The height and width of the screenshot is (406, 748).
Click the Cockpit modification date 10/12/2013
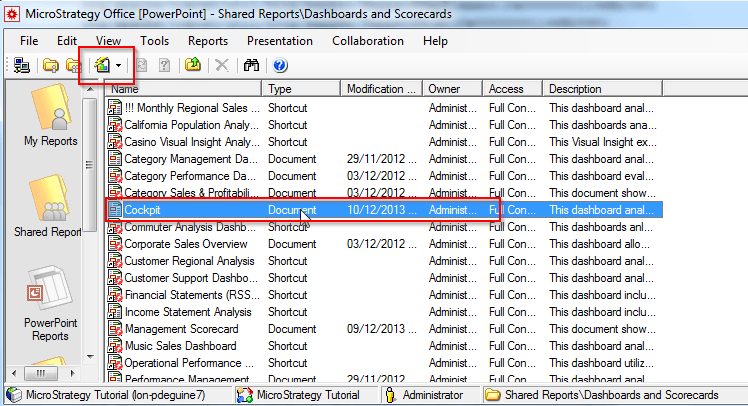[x=382, y=210]
